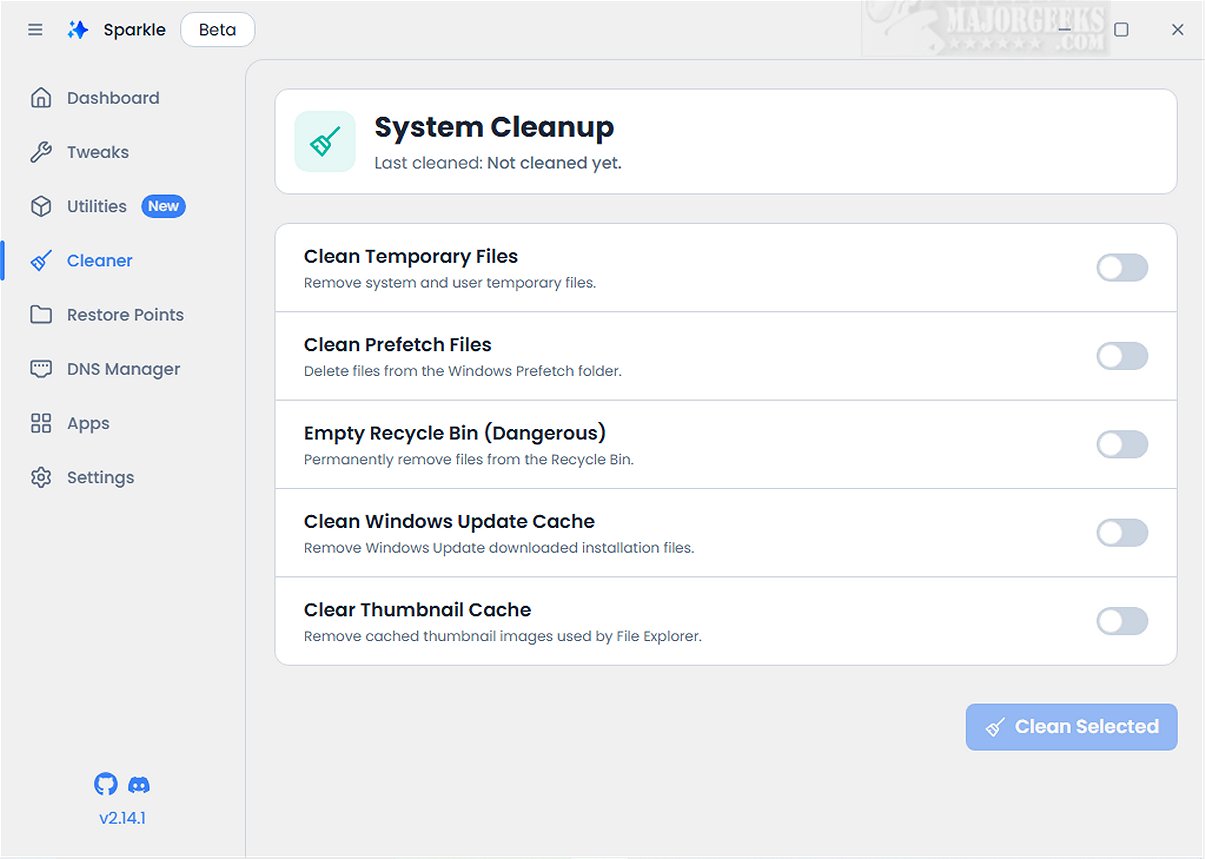Click the Tweaks wrench icon
Screen dimensions: 1205x859
(x=41, y=152)
